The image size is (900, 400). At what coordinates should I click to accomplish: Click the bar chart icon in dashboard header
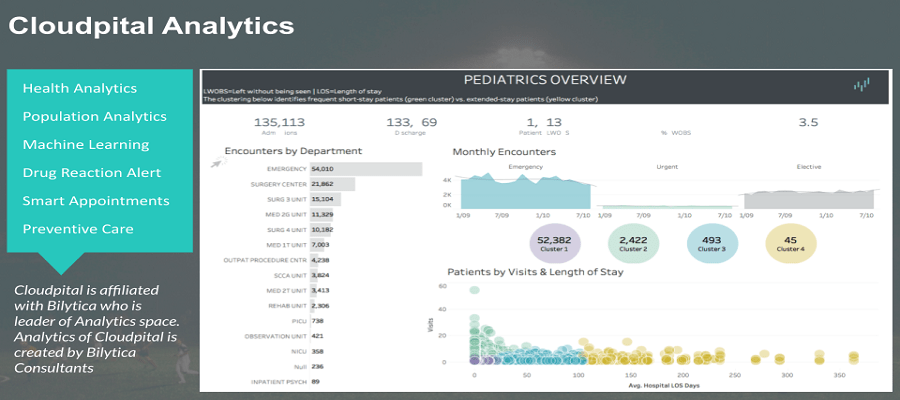[861, 86]
